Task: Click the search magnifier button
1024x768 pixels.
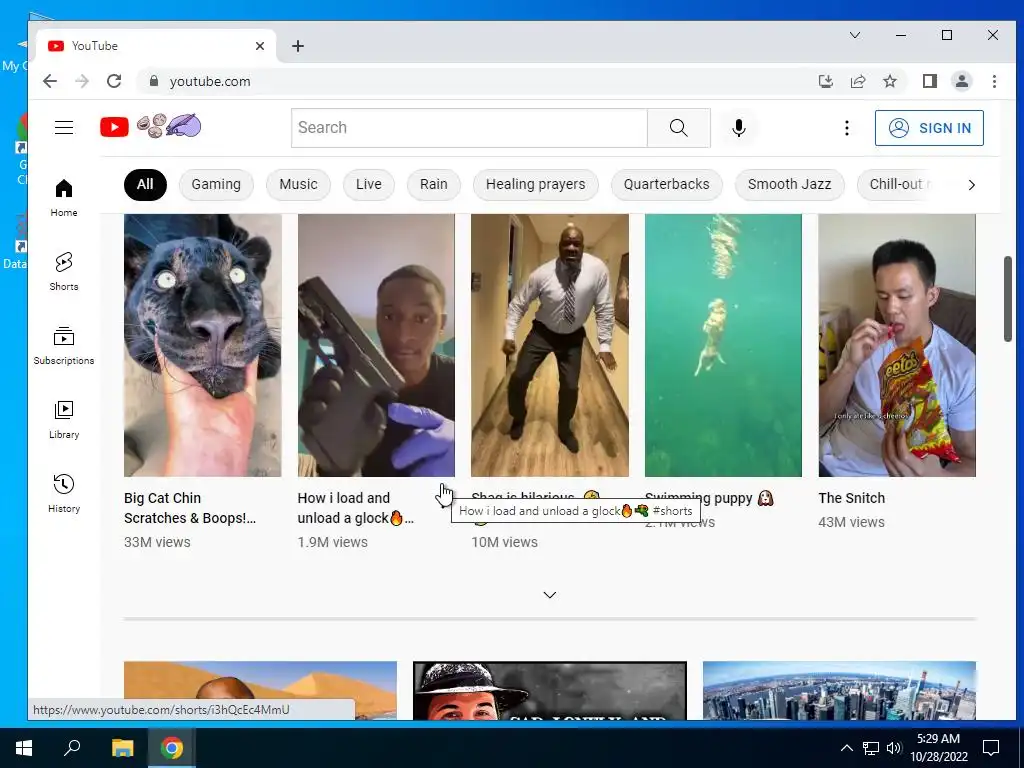Action: (679, 128)
